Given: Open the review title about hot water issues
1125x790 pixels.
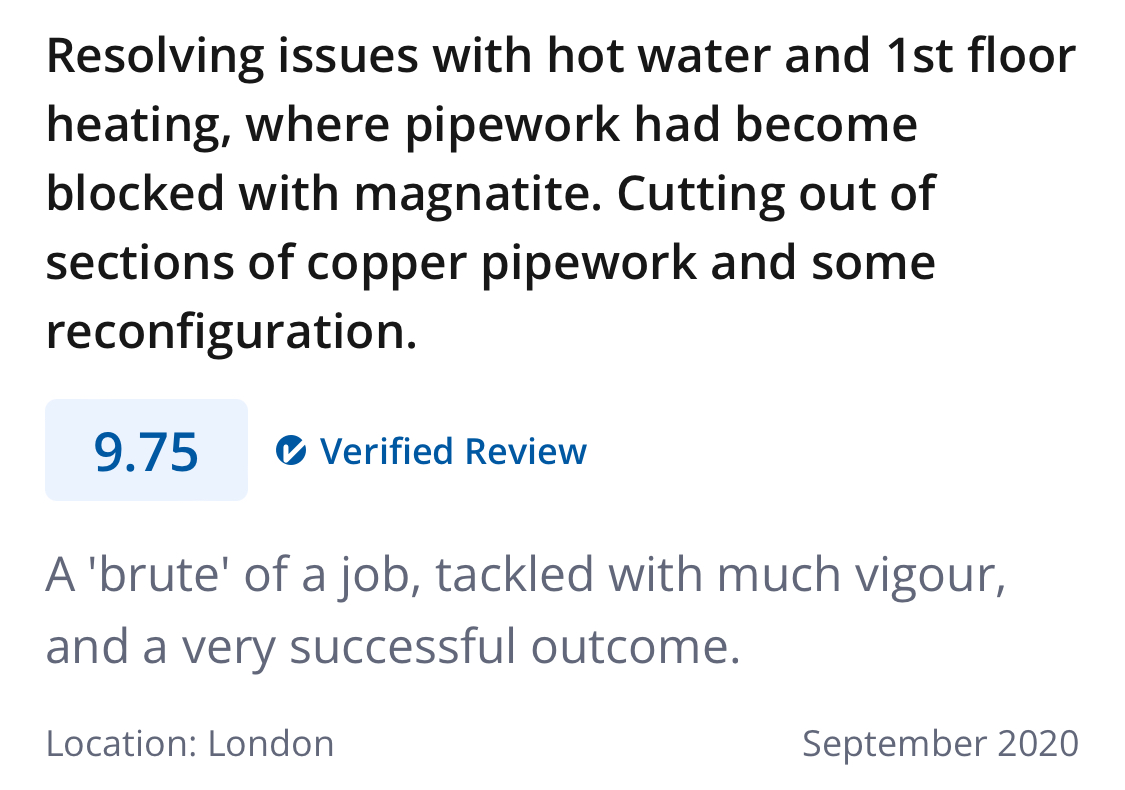Looking at the screenshot, I should coord(561,194).
